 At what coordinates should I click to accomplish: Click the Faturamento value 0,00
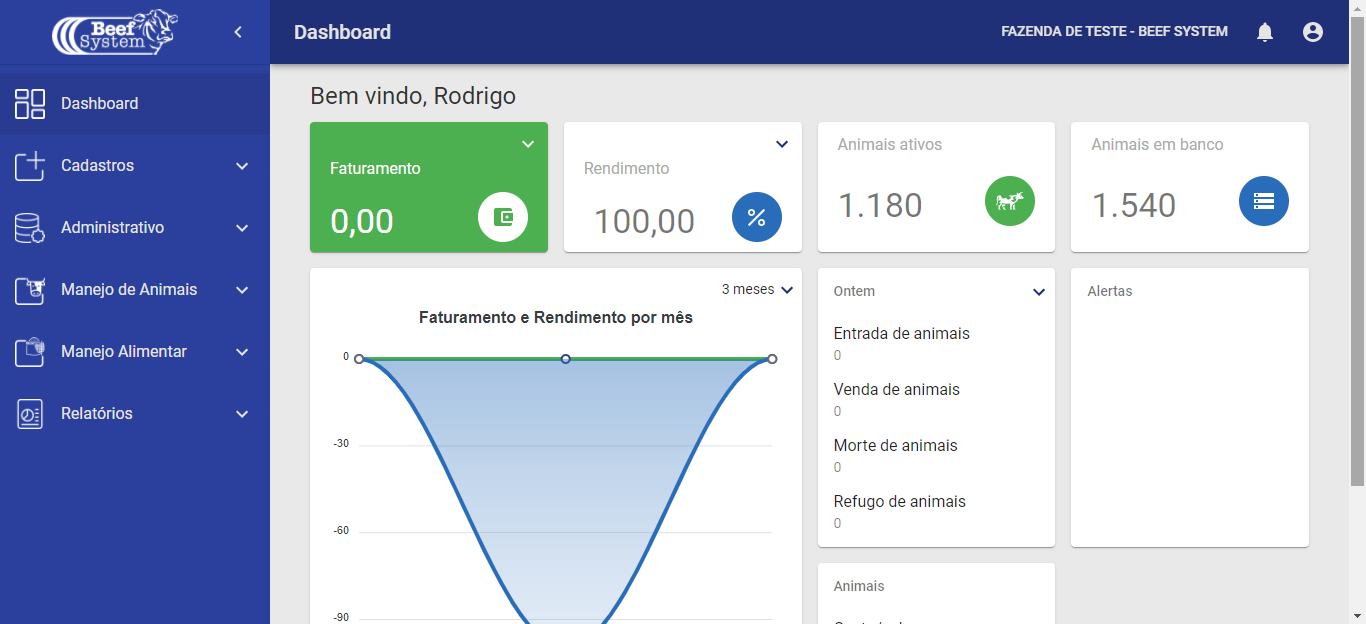pyautogui.click(x=362, y=221)
